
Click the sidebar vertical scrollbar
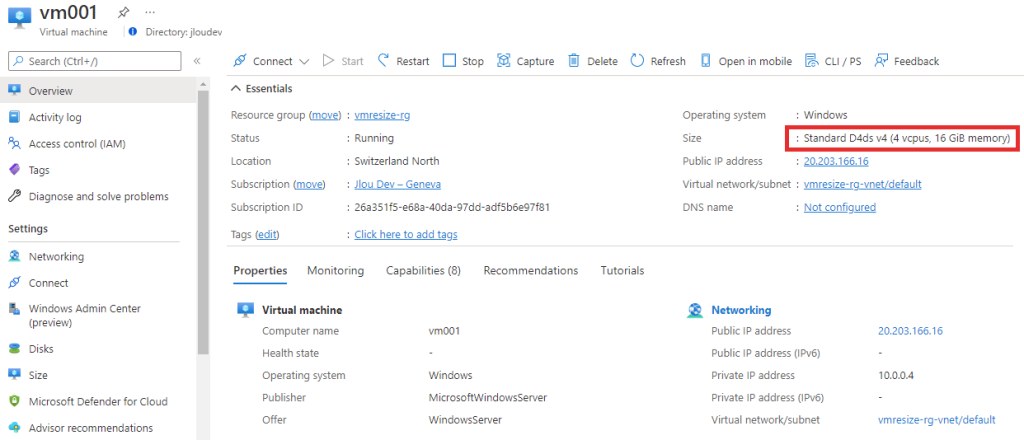point(203,222)
